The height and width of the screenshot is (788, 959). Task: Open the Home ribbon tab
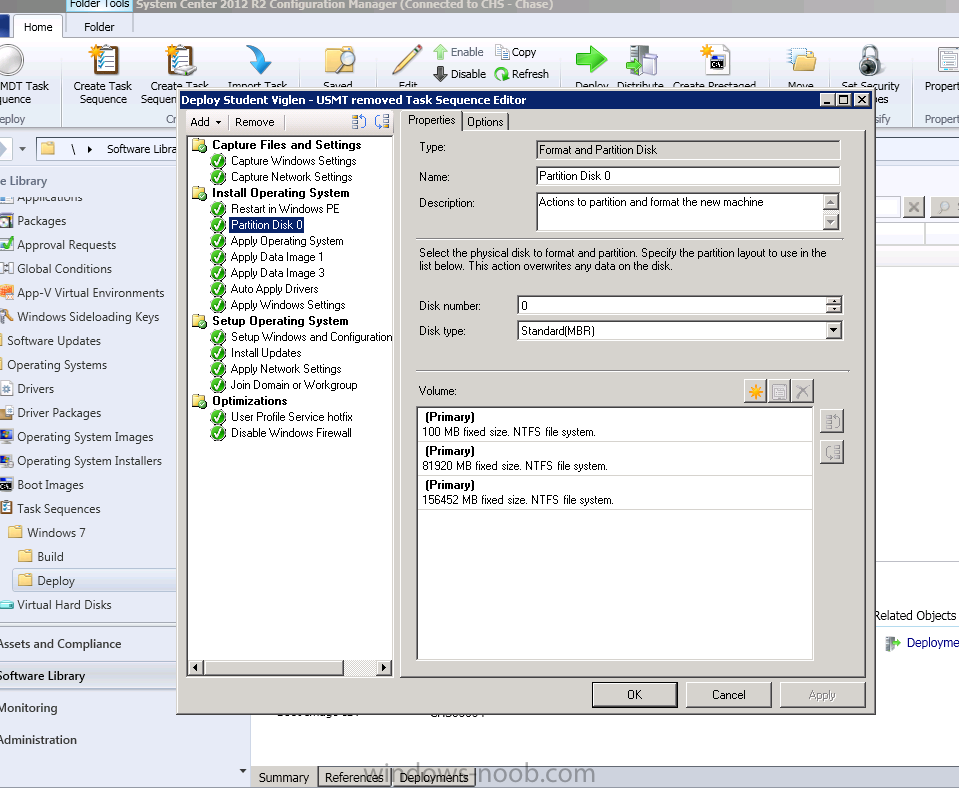38,27
